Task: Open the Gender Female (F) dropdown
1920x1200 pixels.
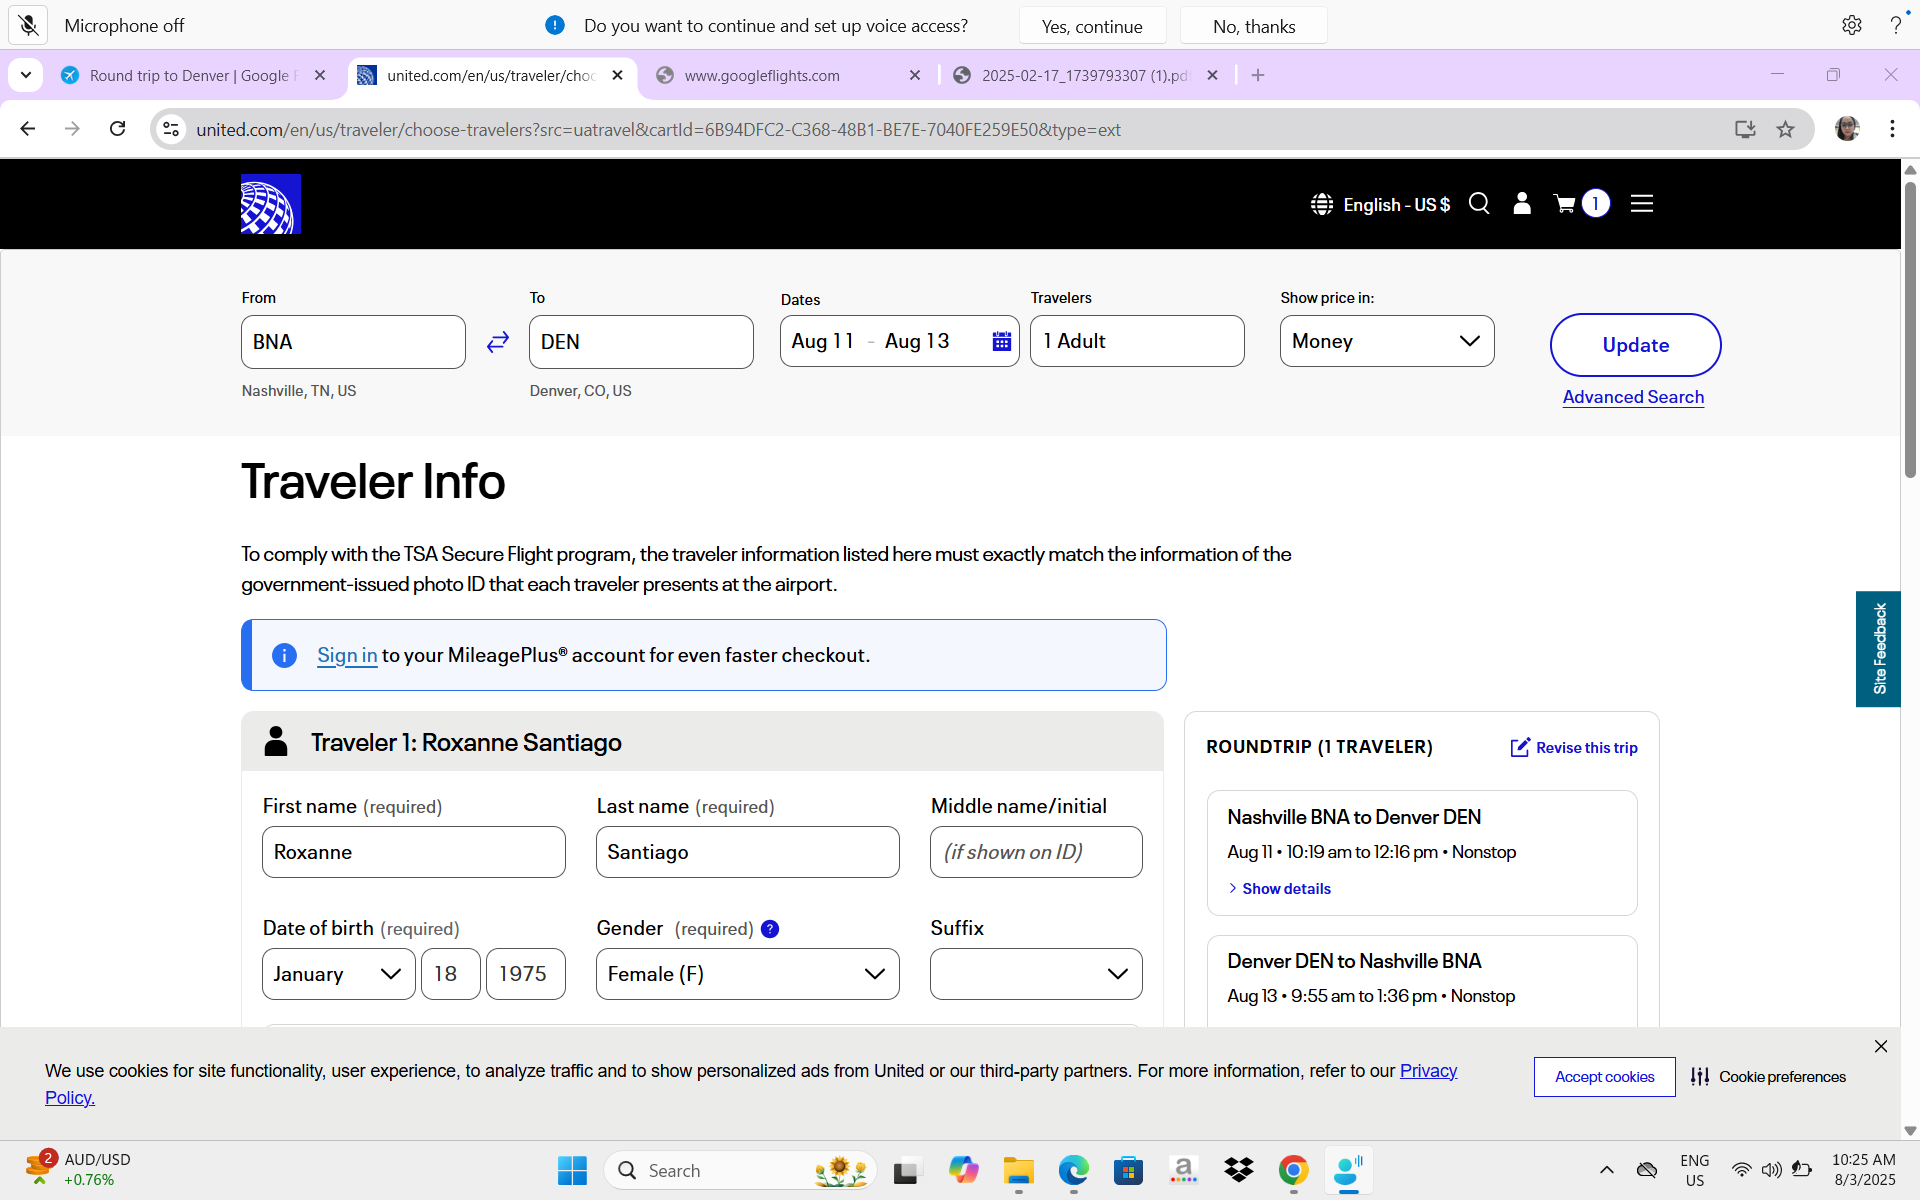Action: pos(747,974)
